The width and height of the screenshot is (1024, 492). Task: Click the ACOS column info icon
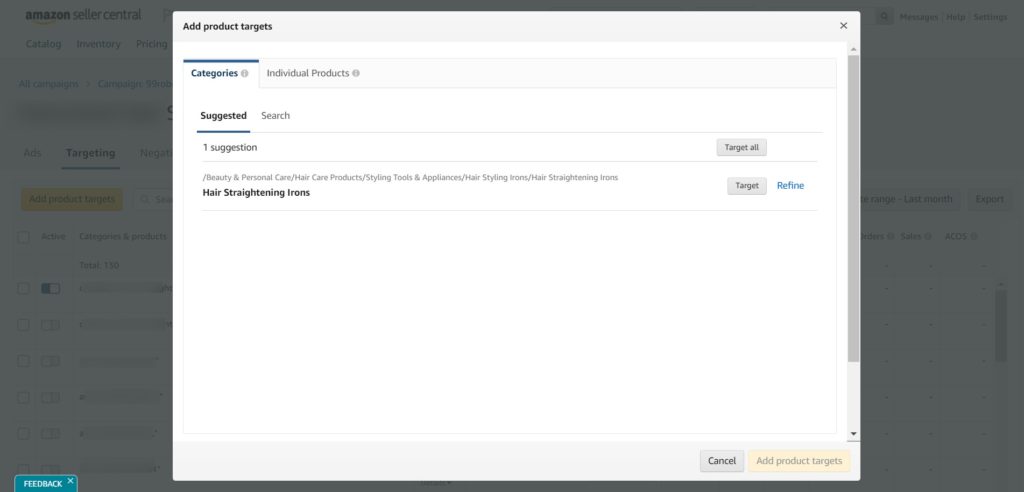tap(974, 237)
